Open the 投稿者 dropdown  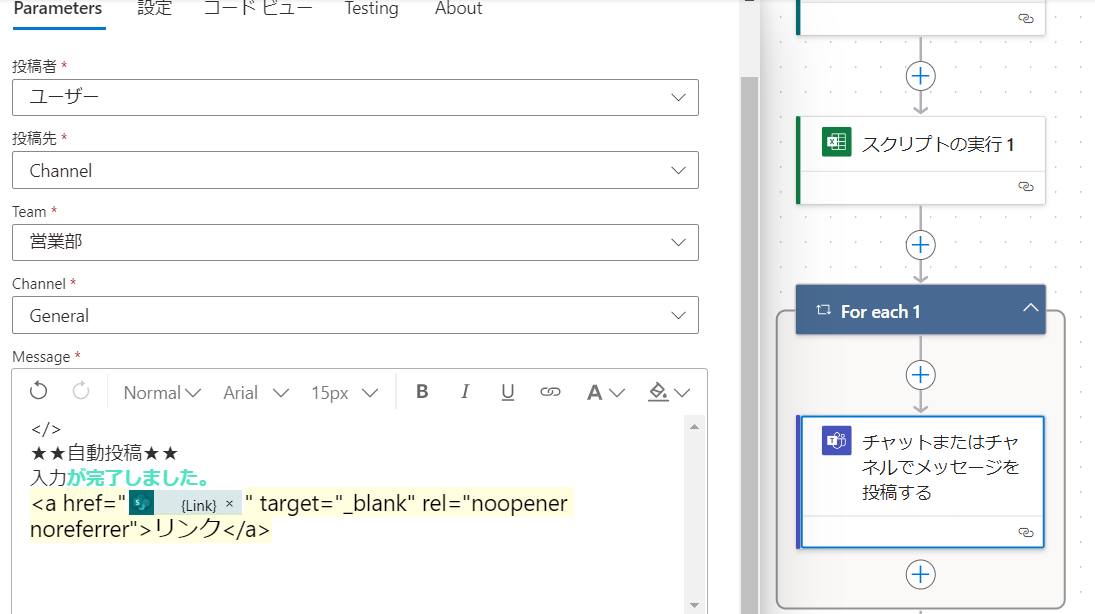(355, 97)
